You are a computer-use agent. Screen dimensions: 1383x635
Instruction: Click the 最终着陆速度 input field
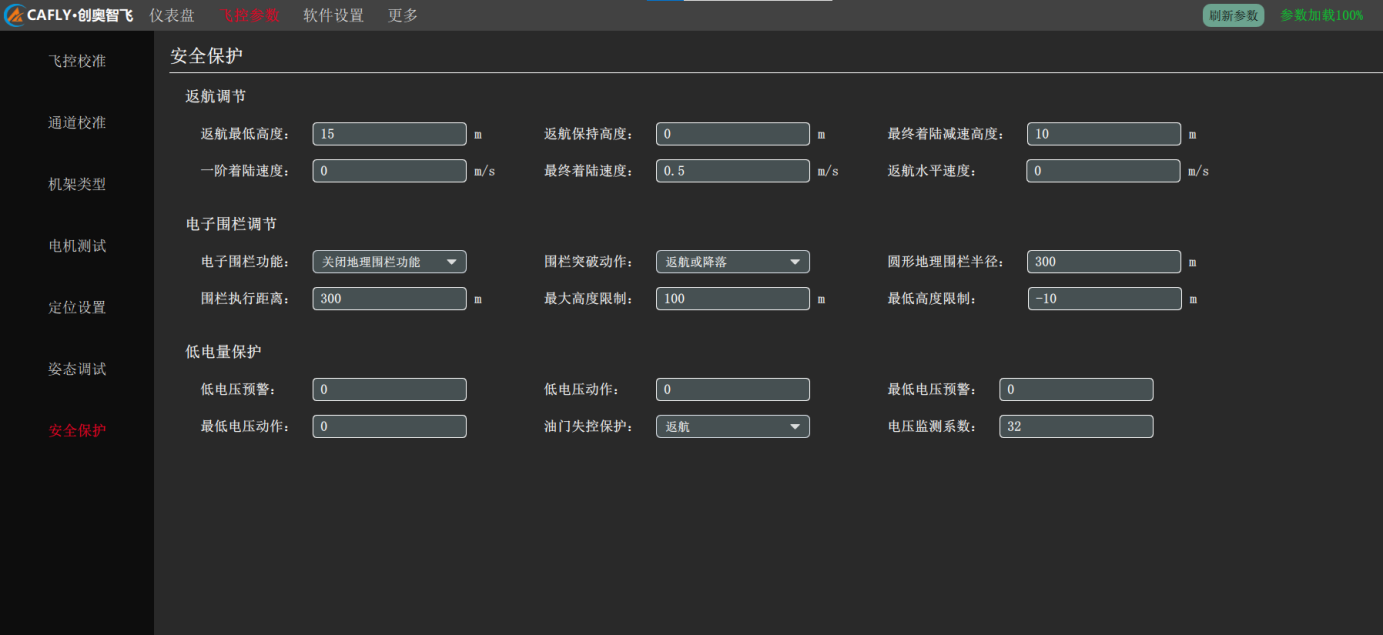[x=733, y=171]
